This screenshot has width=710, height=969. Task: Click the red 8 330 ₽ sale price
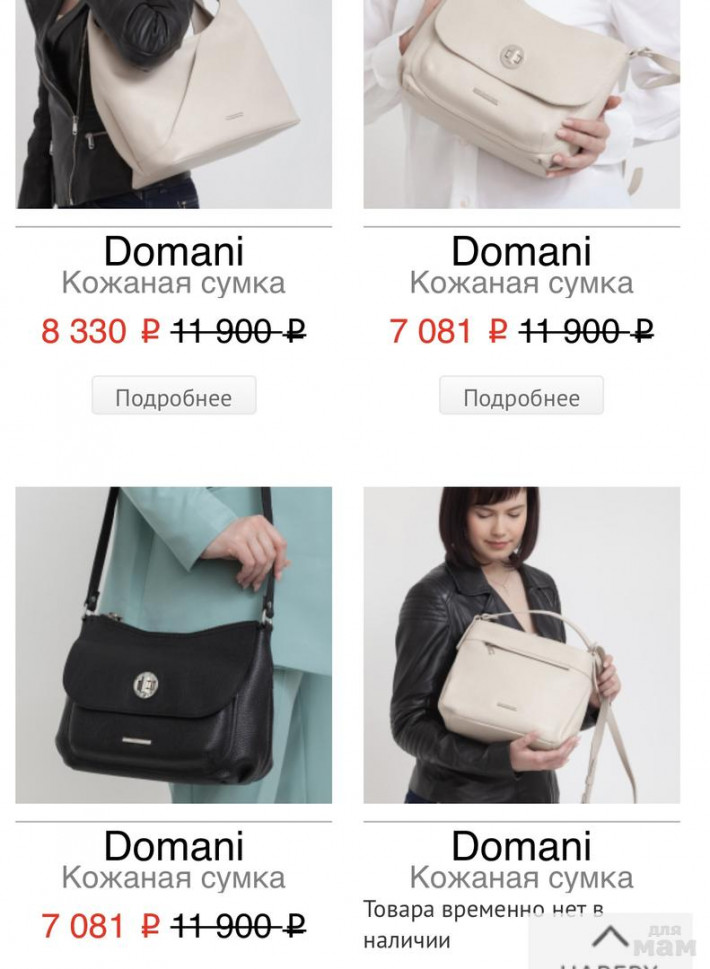[101, 331]
